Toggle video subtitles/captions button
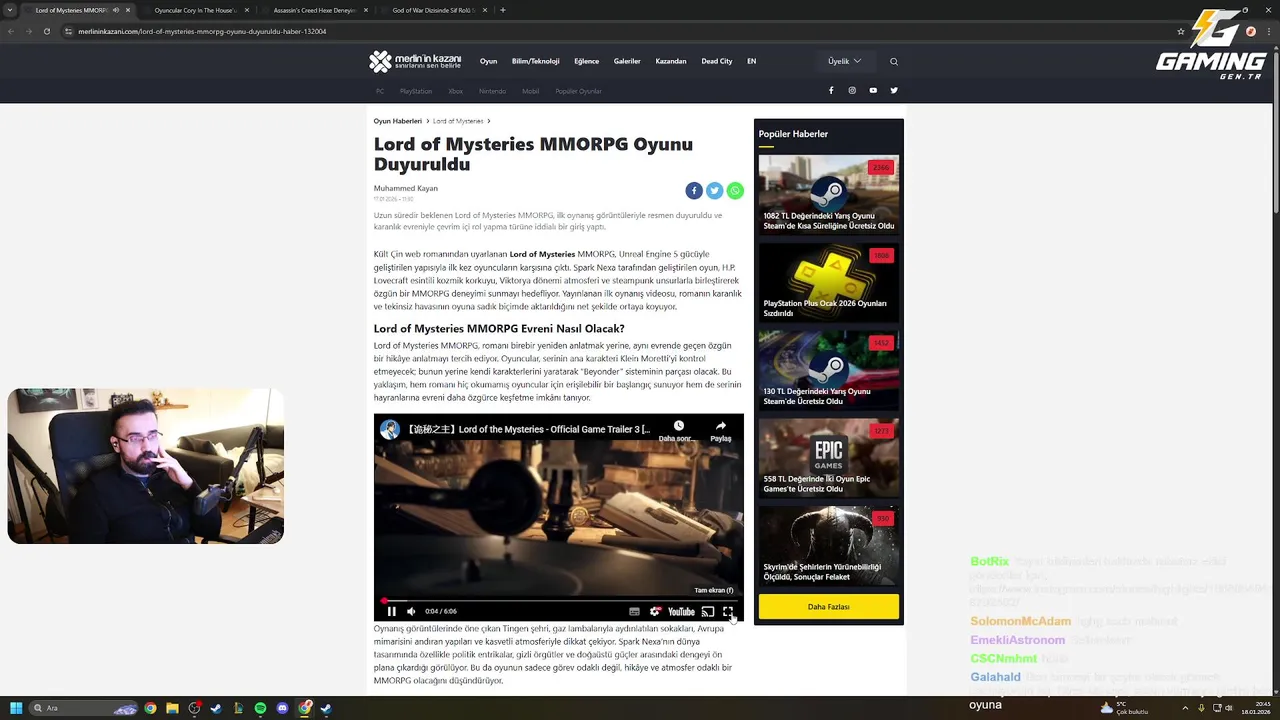This screenshot has height=720, width=1280. click(634, 611)
